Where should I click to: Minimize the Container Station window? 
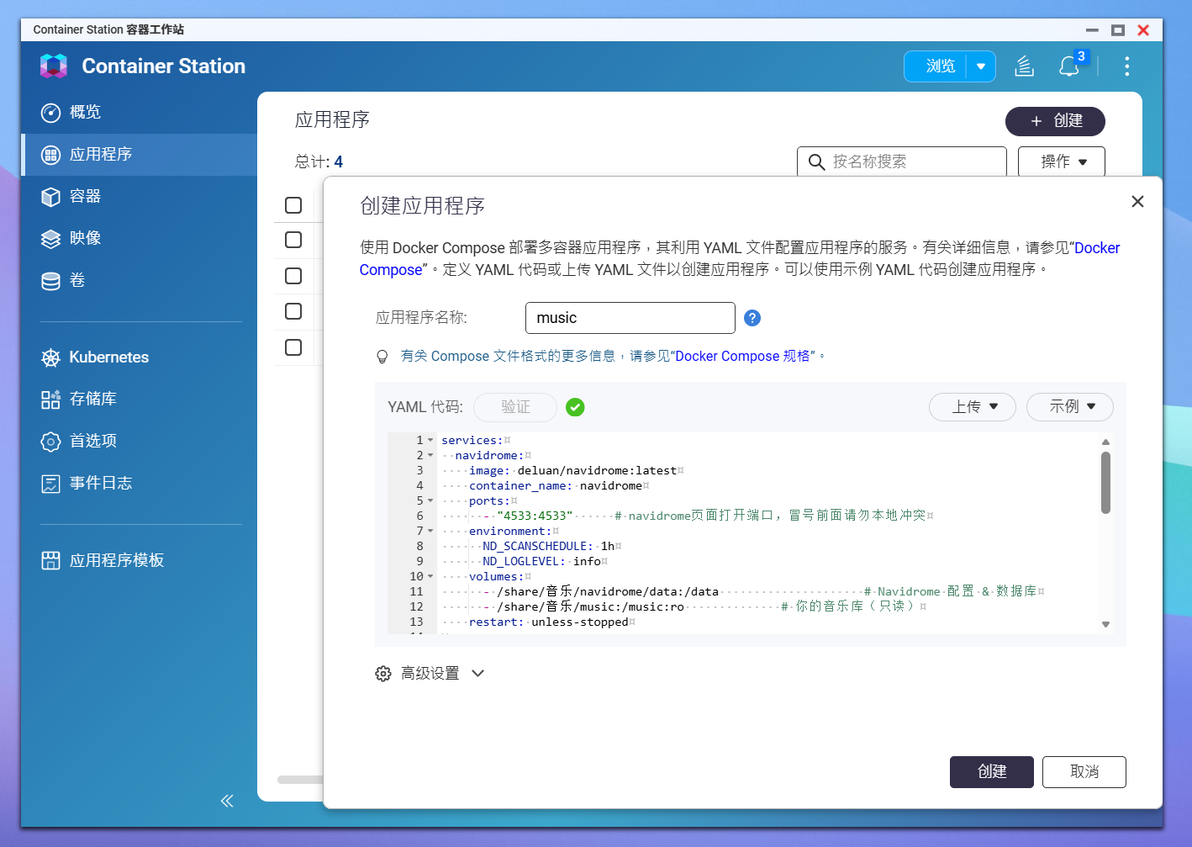pos(1092,30)
